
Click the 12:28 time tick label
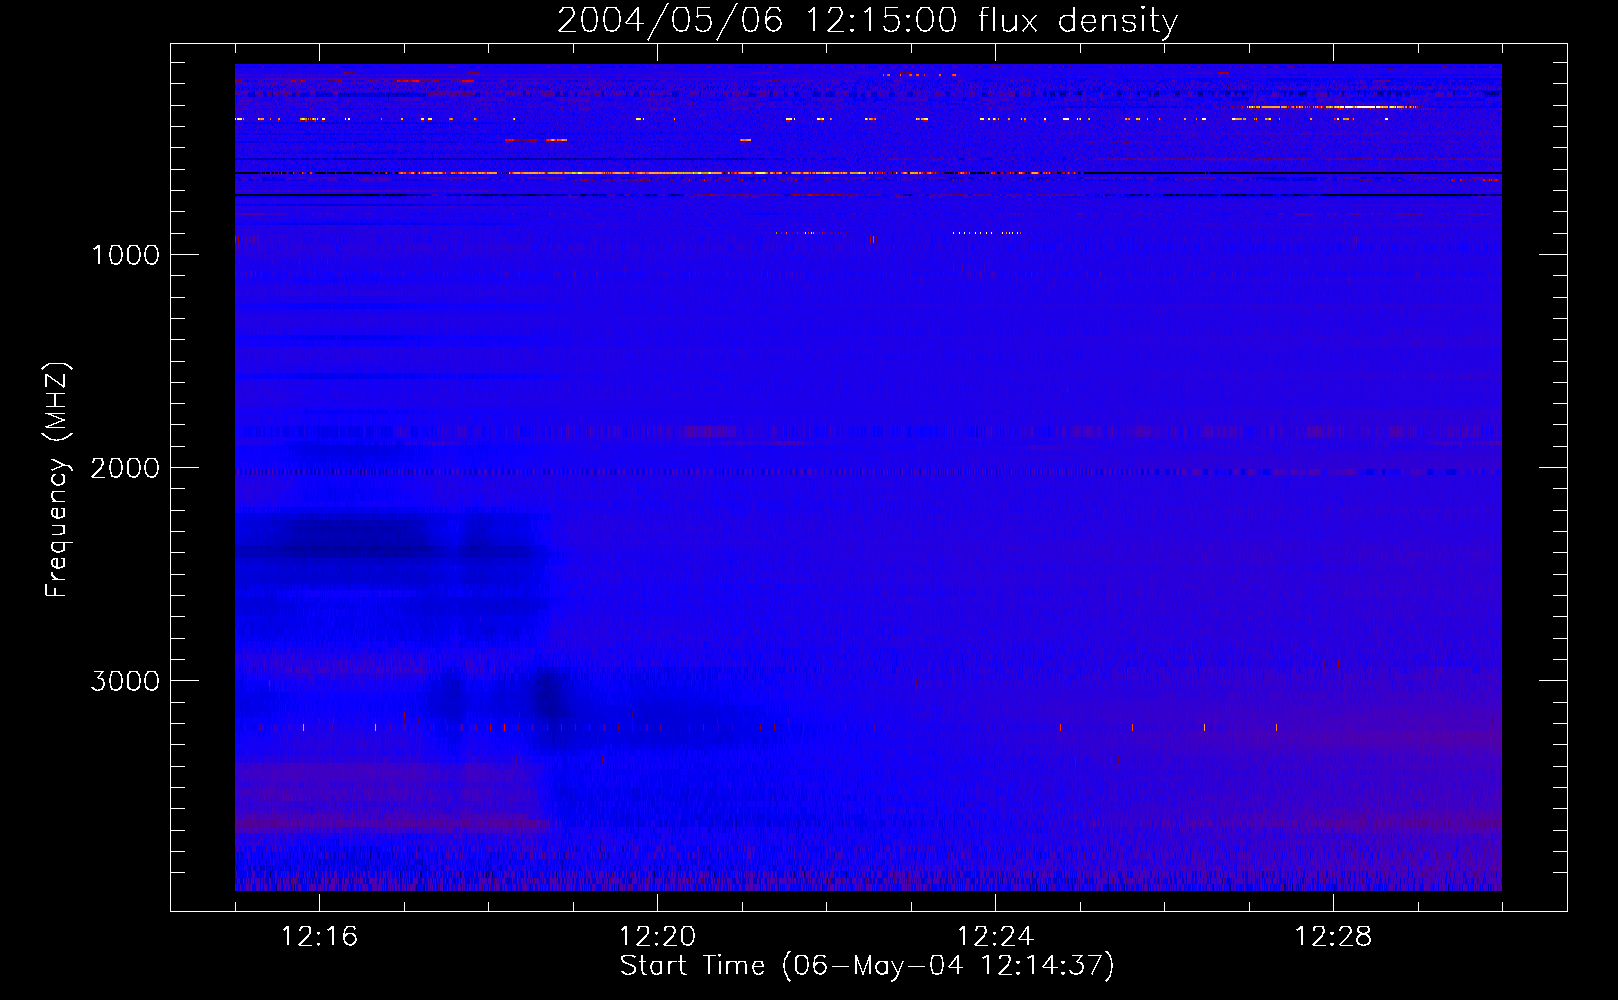(x=1333, y=937)
